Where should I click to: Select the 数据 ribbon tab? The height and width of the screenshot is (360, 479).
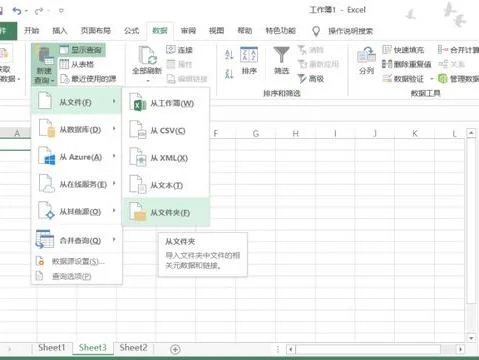pos(160,31)
